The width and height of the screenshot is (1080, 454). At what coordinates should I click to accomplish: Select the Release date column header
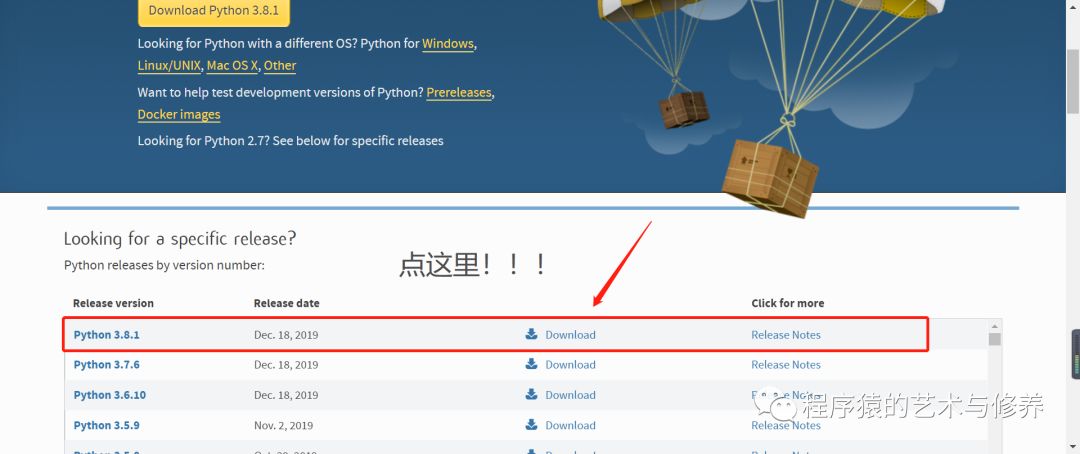tap(287, 303)
